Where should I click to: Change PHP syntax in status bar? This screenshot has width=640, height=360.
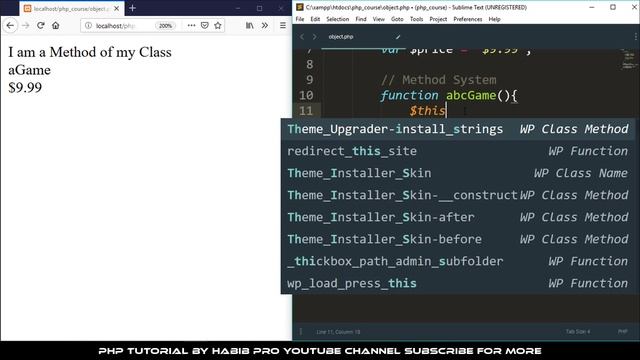[x=622, y=331]
